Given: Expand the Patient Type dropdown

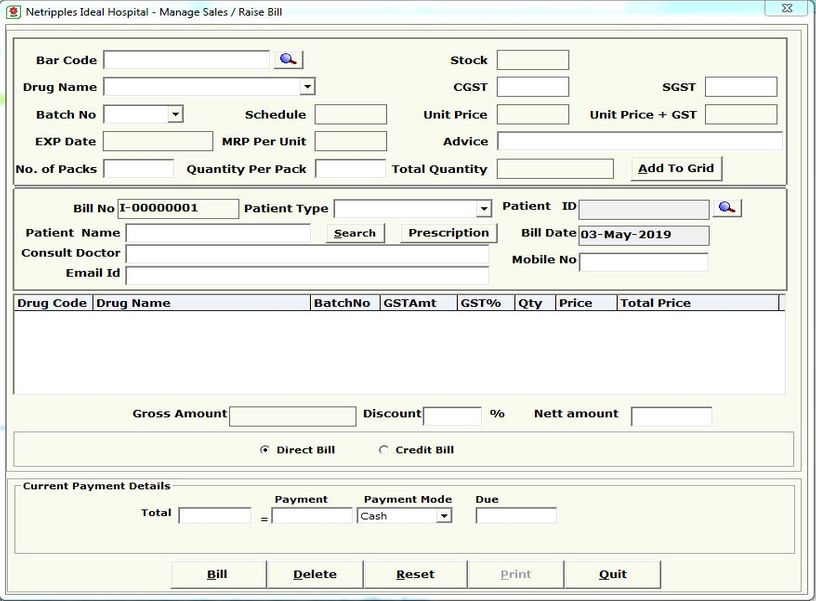Looking at the screenshot, I should (x=484, y=209).
